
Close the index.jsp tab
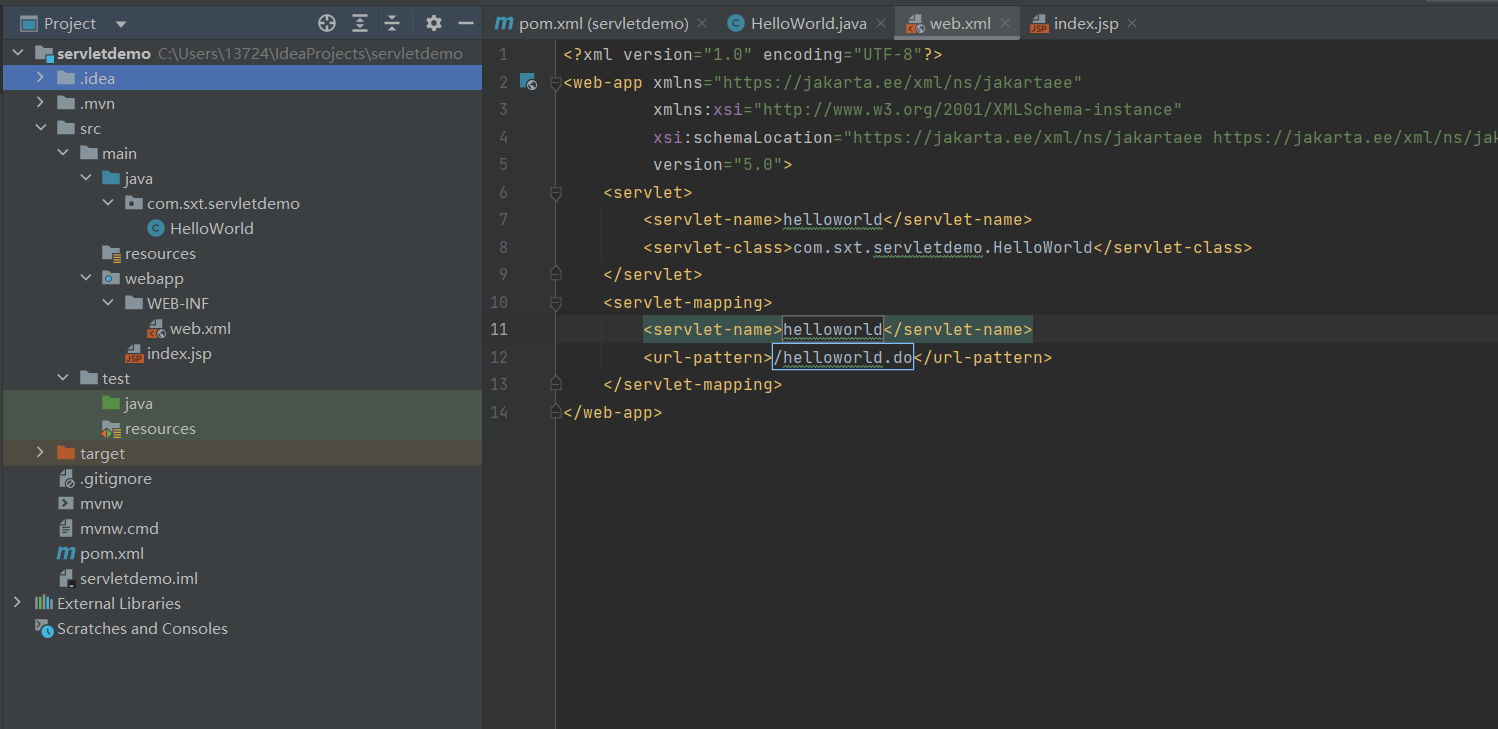tap(1130, 23)
